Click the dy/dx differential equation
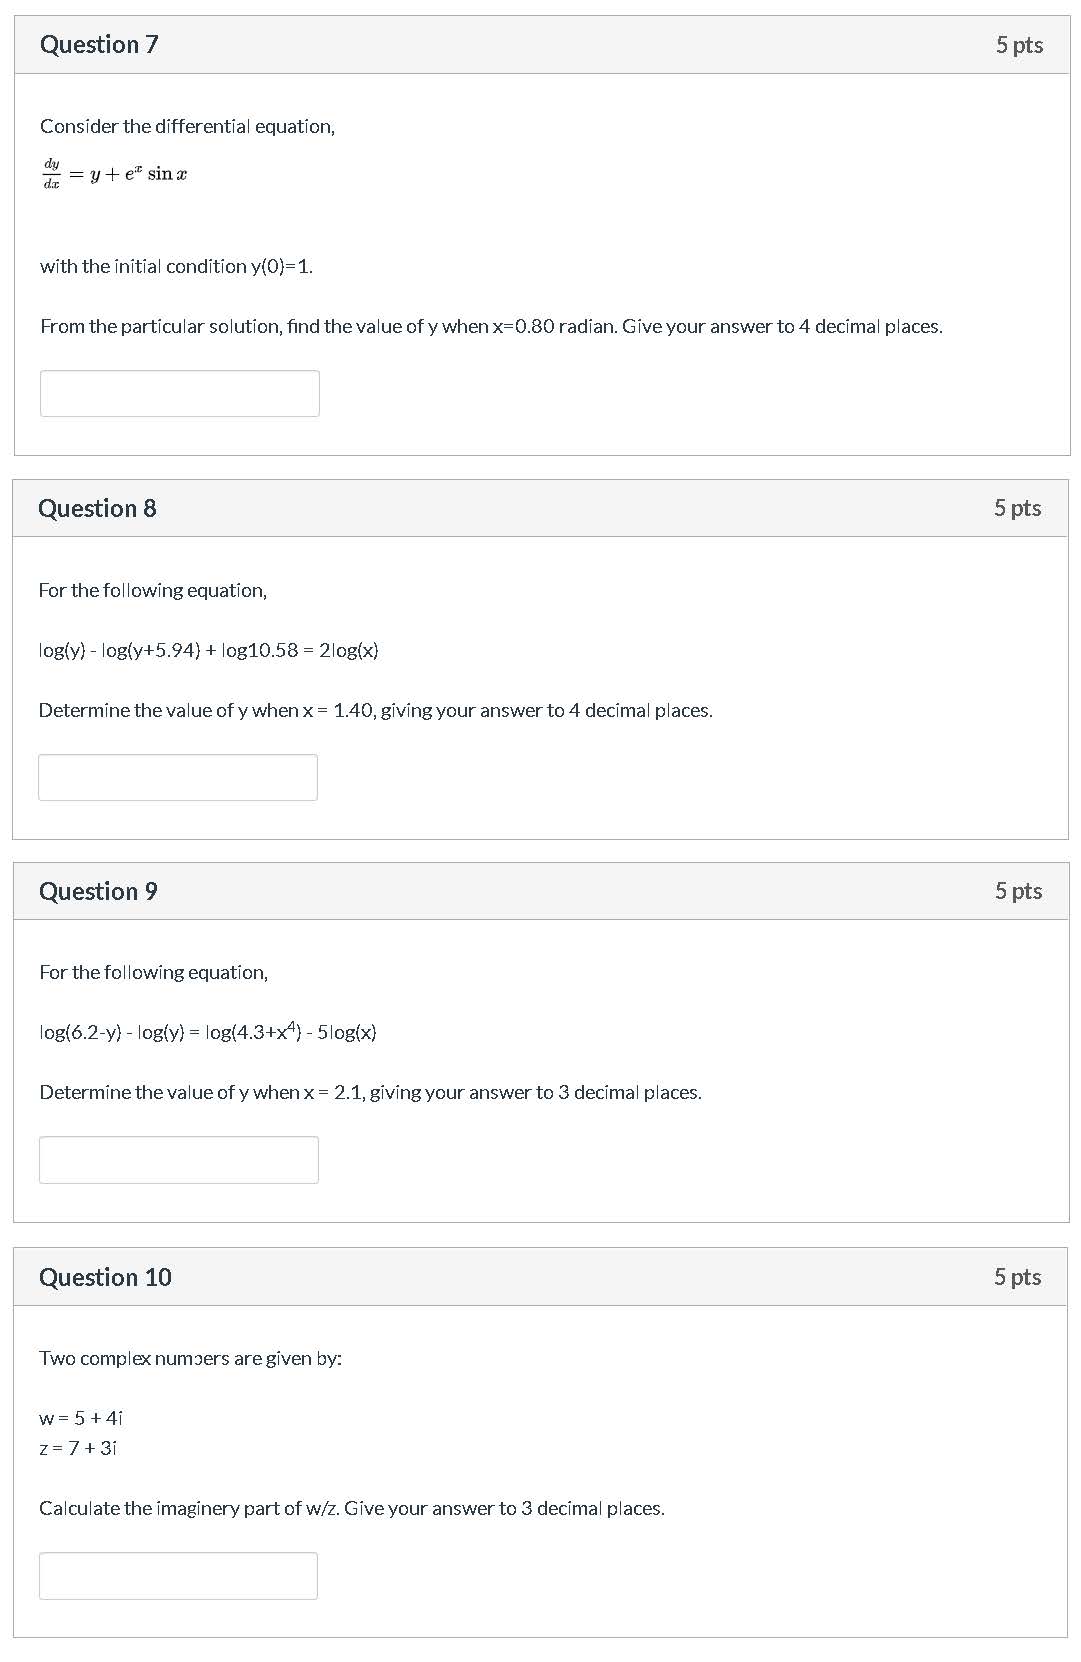The image size is (1081, 1662). [x=114, y=174]
